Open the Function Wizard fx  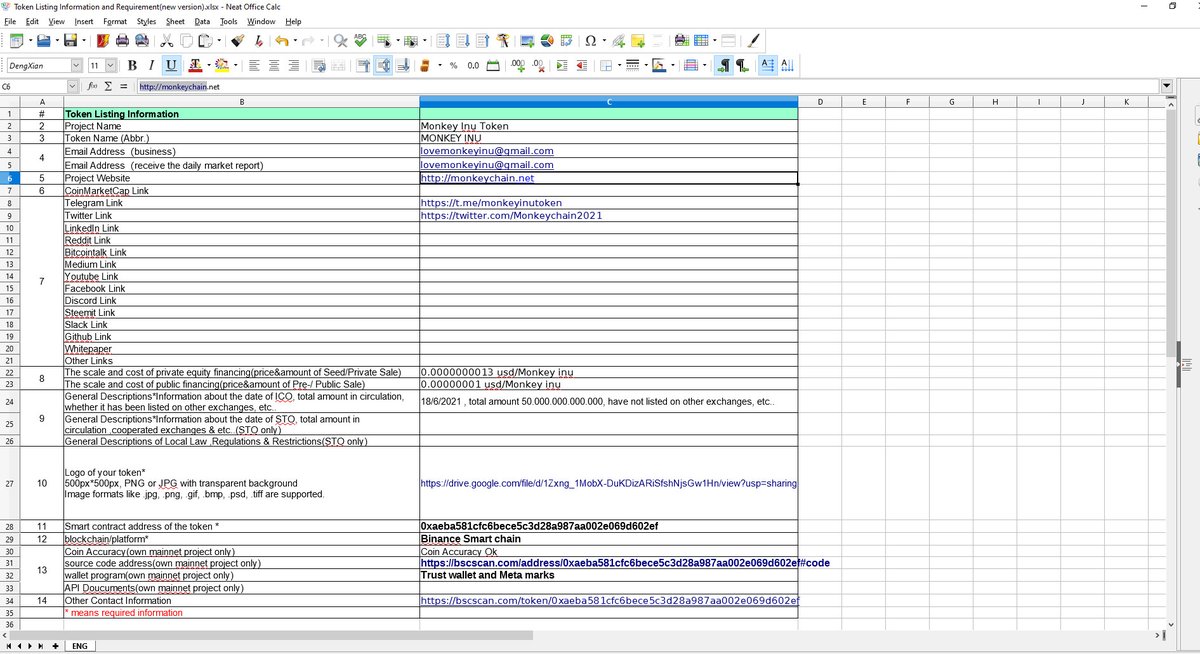92,87
